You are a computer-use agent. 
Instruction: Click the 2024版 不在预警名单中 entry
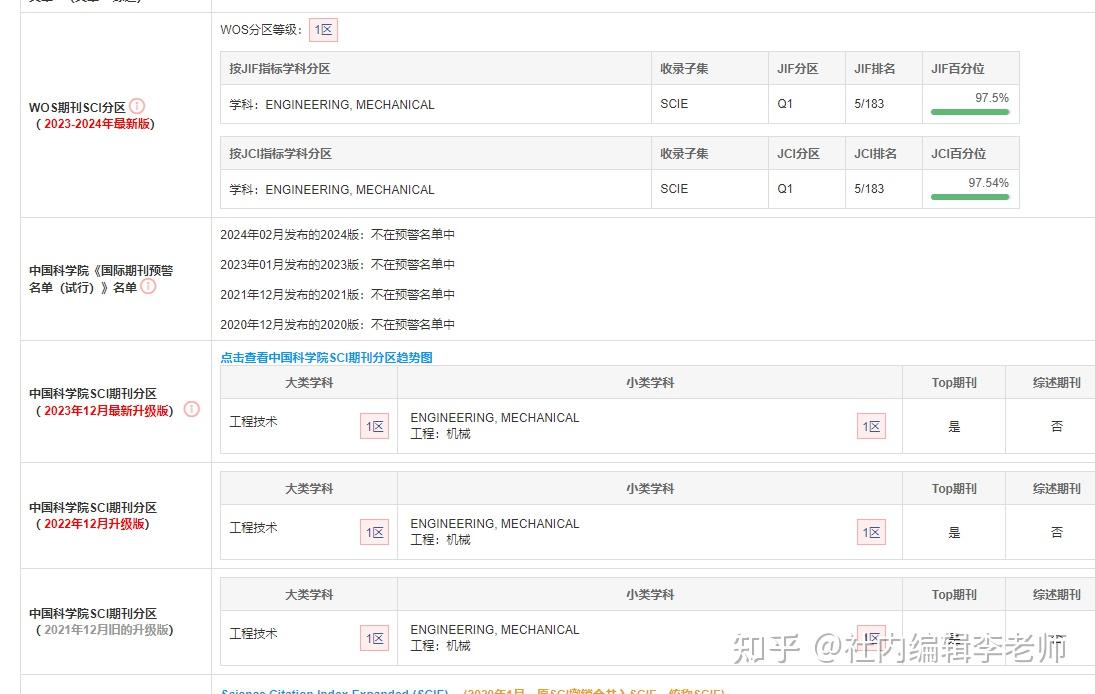339,233
